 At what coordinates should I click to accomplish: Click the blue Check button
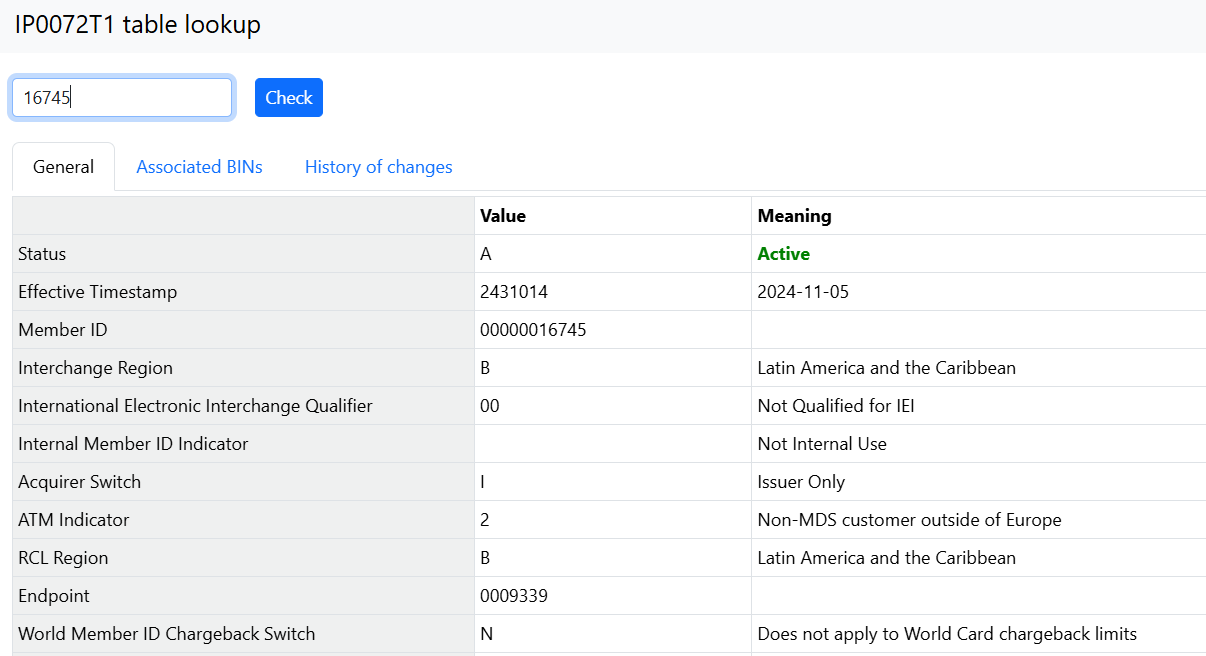(288, 97)
